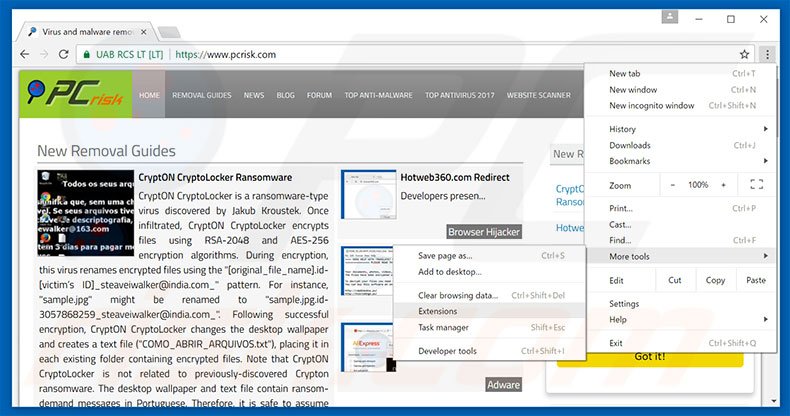Select New window menu entry
The width and height of the screenshot is (790, 416).
pyautogui.click(x=681, y=90)
